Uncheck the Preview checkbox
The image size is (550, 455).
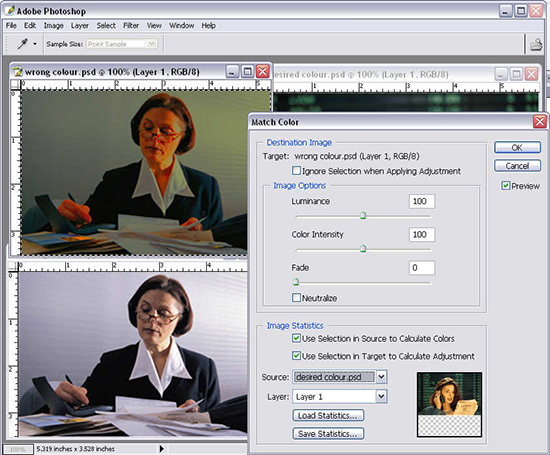pyautogui.click(x=505, y=186)
